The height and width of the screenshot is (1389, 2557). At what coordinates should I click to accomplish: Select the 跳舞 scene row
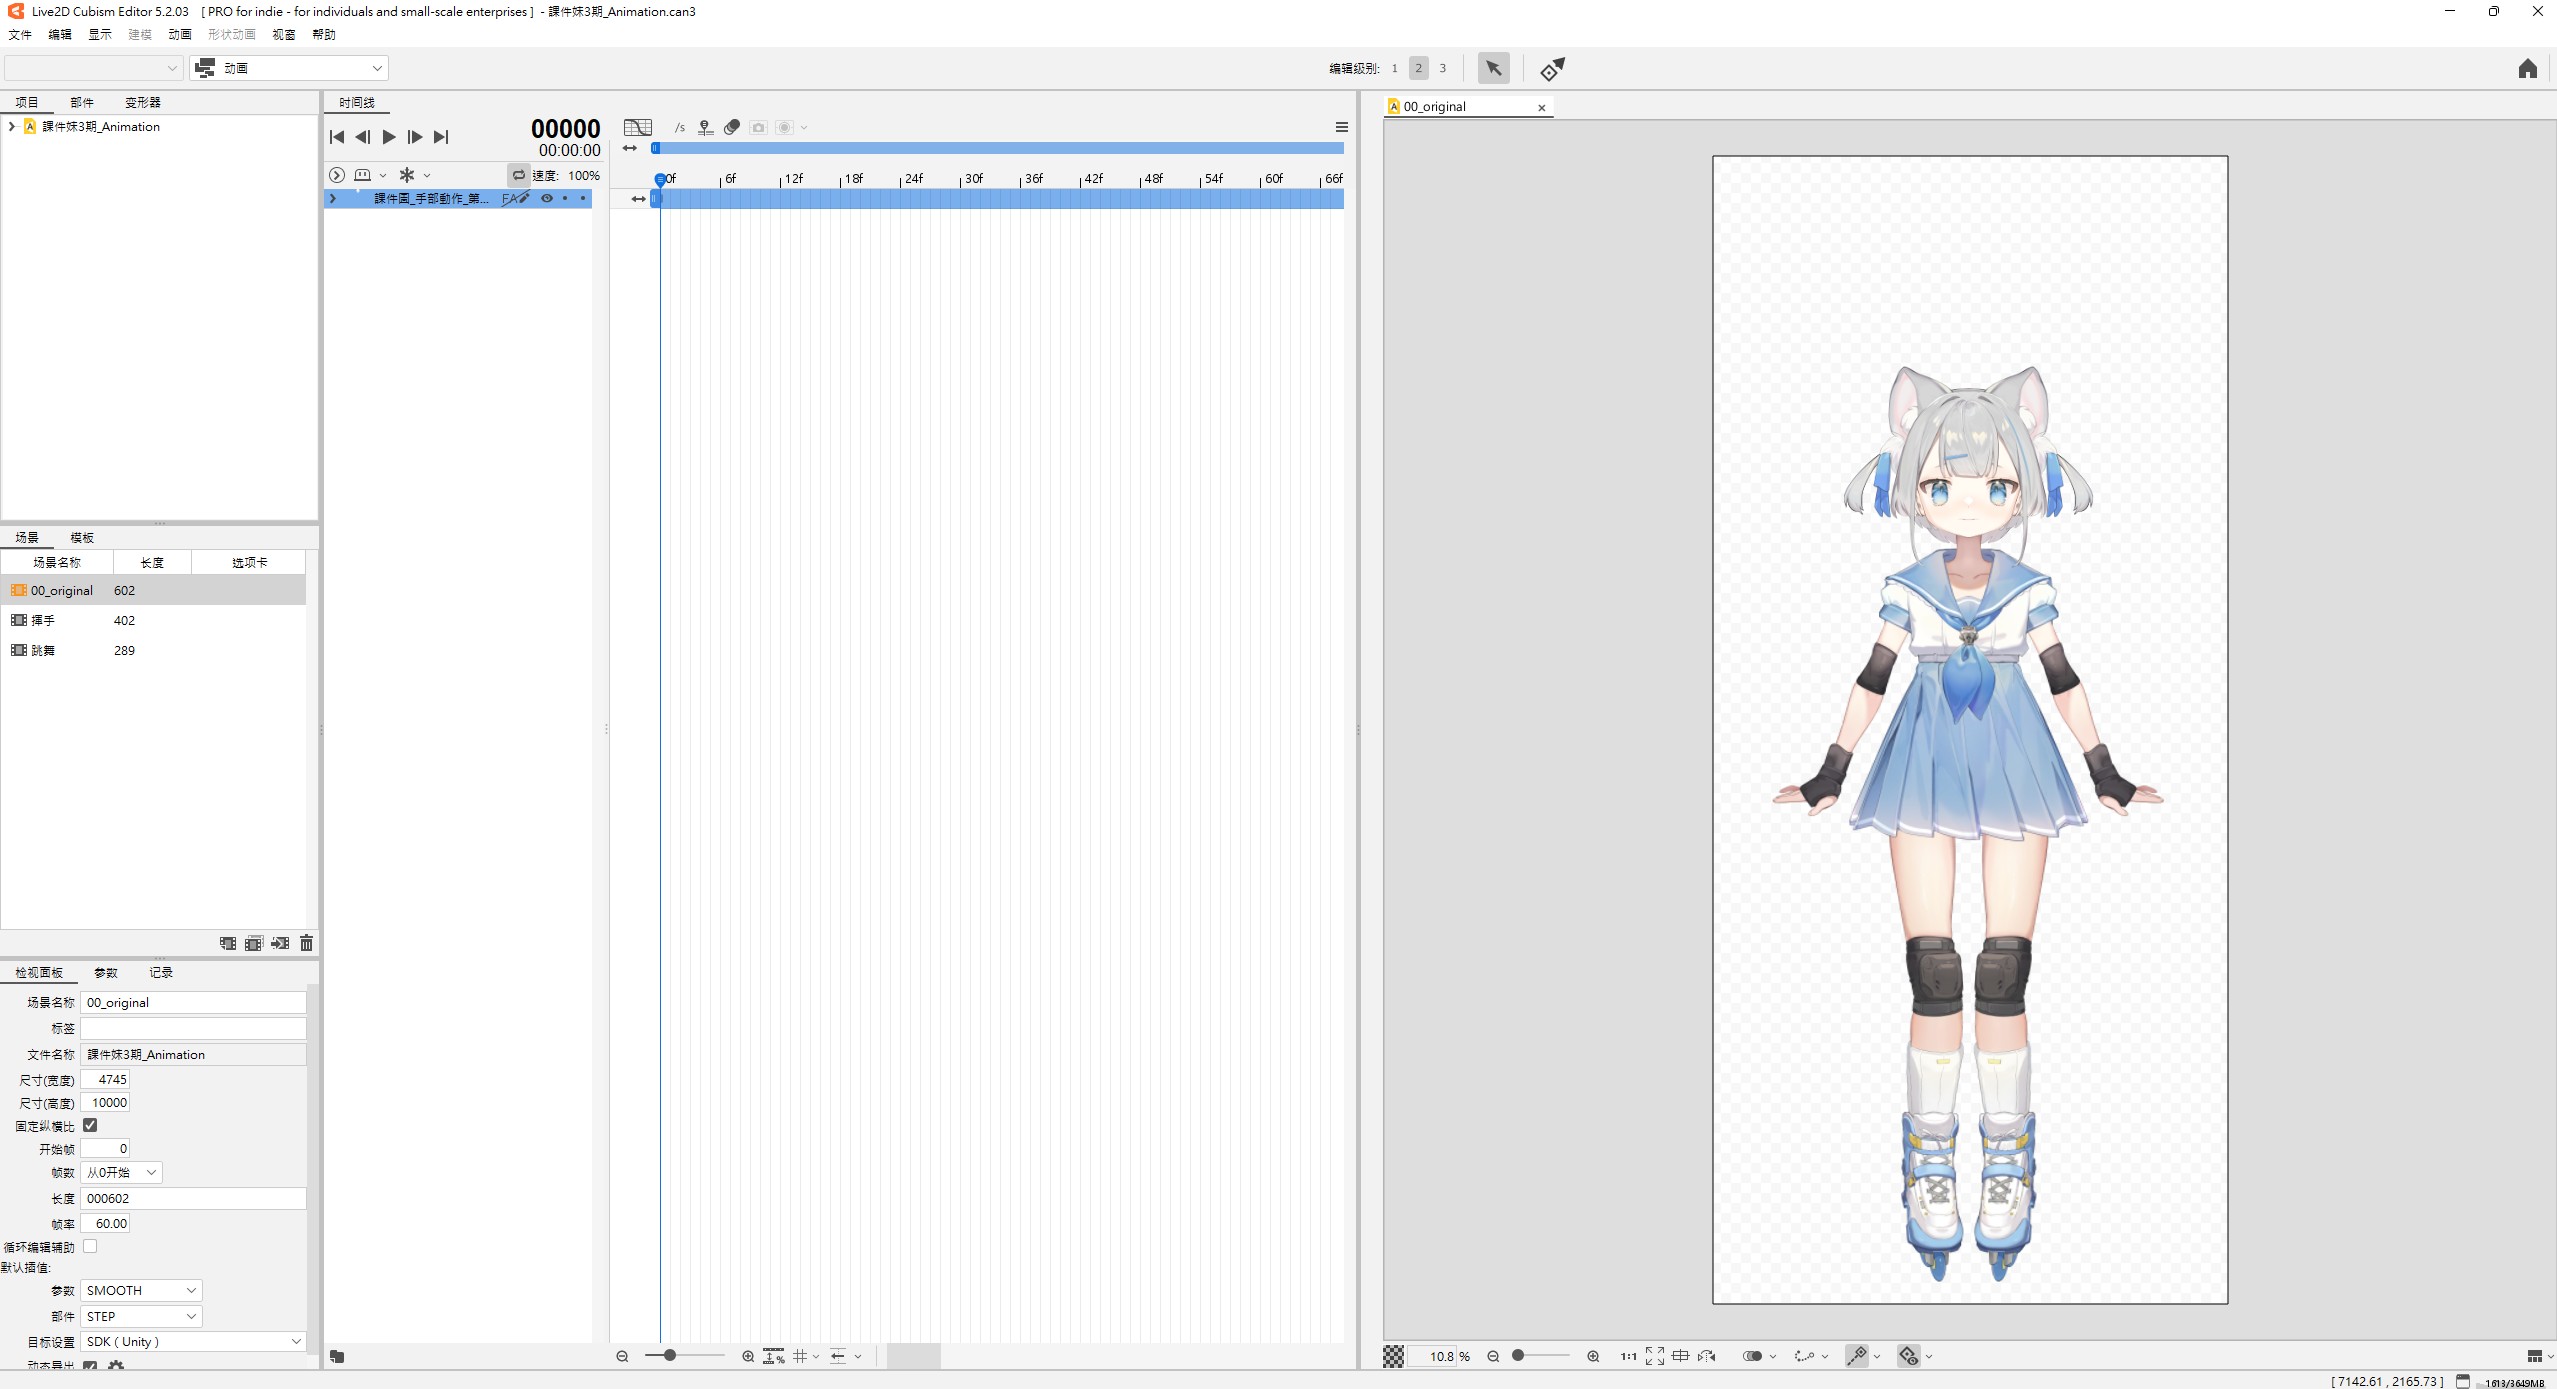(153, 651)
